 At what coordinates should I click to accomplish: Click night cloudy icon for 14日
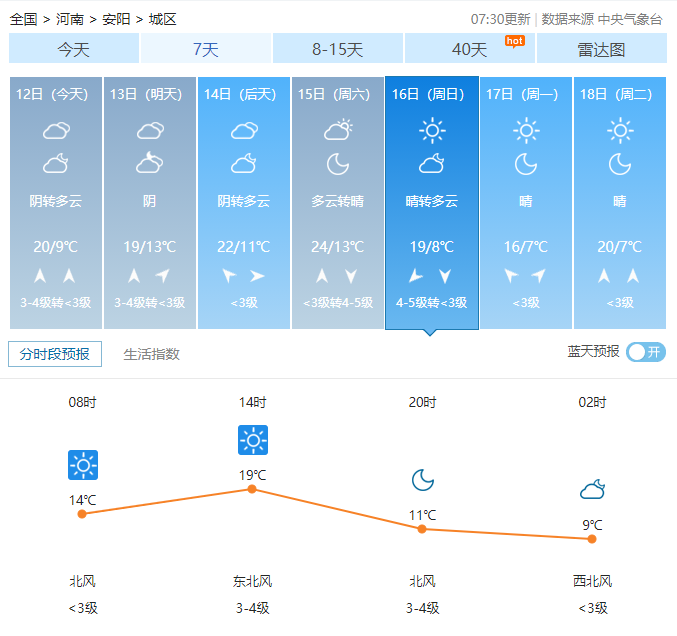point(244,164)
